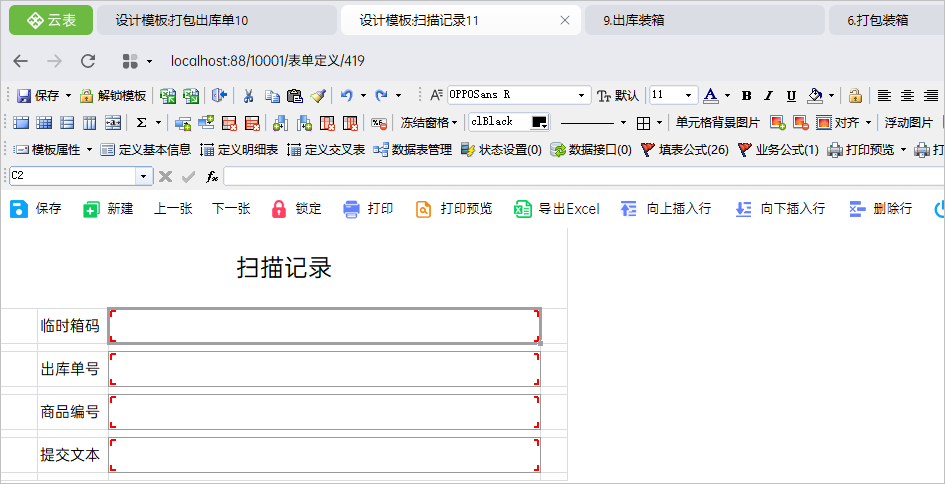Open the font size 11 dropdown
This screenshot has height=484, width=945.
(x=688, y=95)
